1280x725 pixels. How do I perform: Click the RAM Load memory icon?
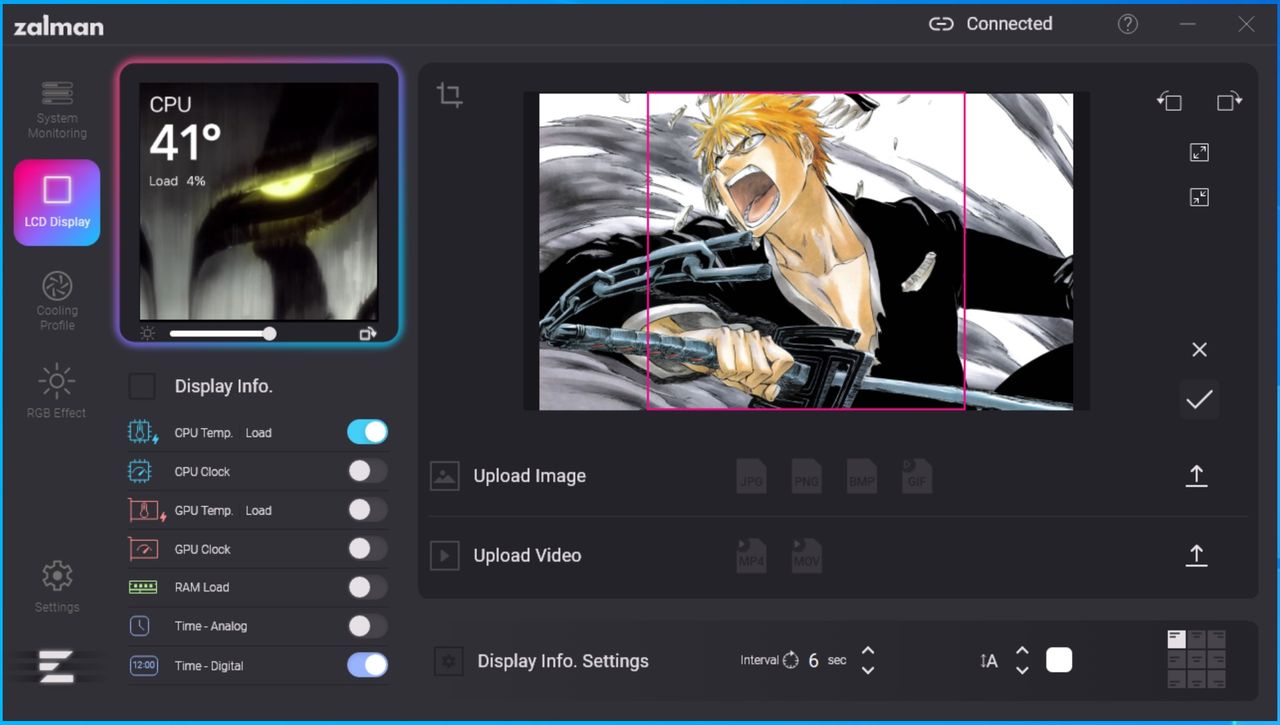click(x=144, y=587)
